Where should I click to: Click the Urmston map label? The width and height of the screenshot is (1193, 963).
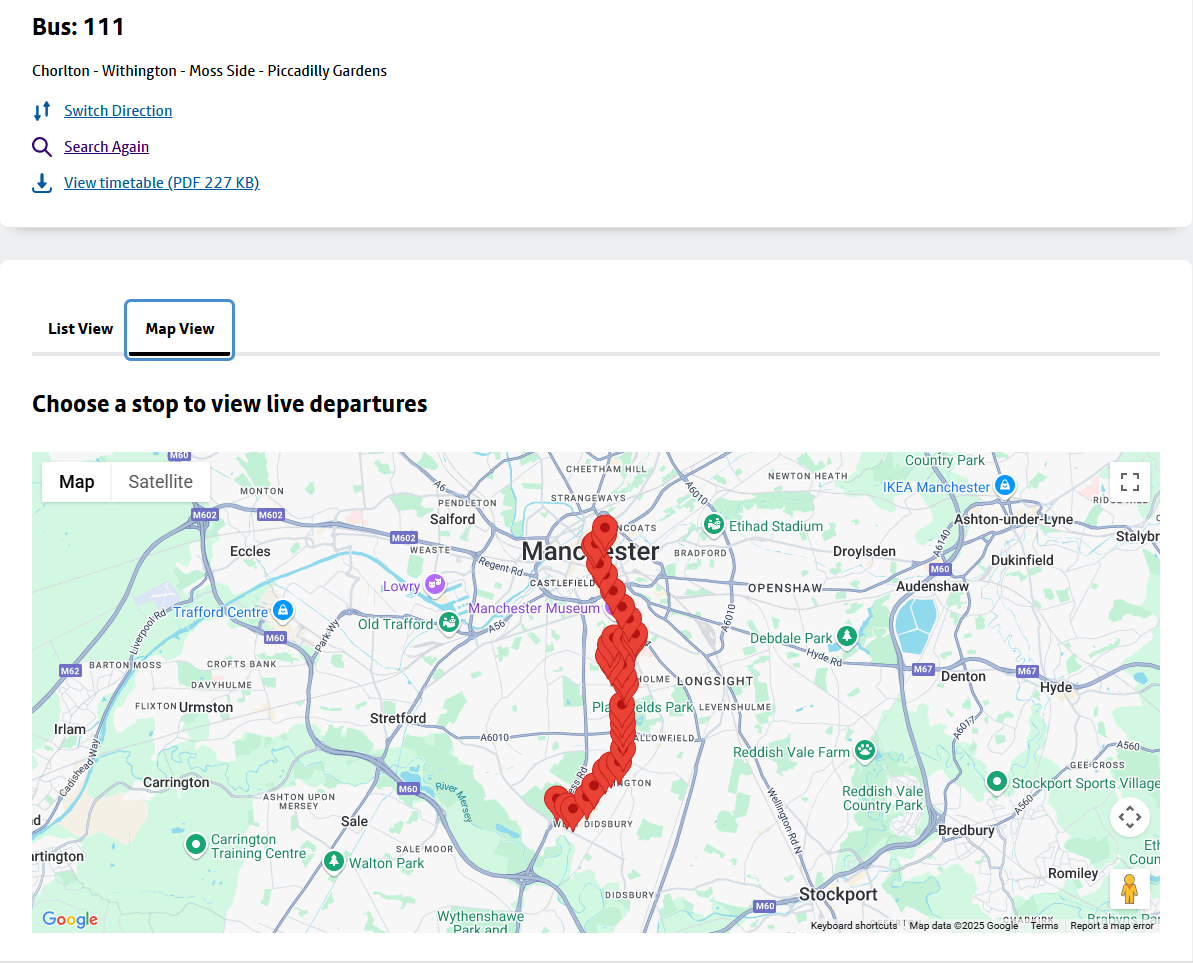[x=206, y=707]
